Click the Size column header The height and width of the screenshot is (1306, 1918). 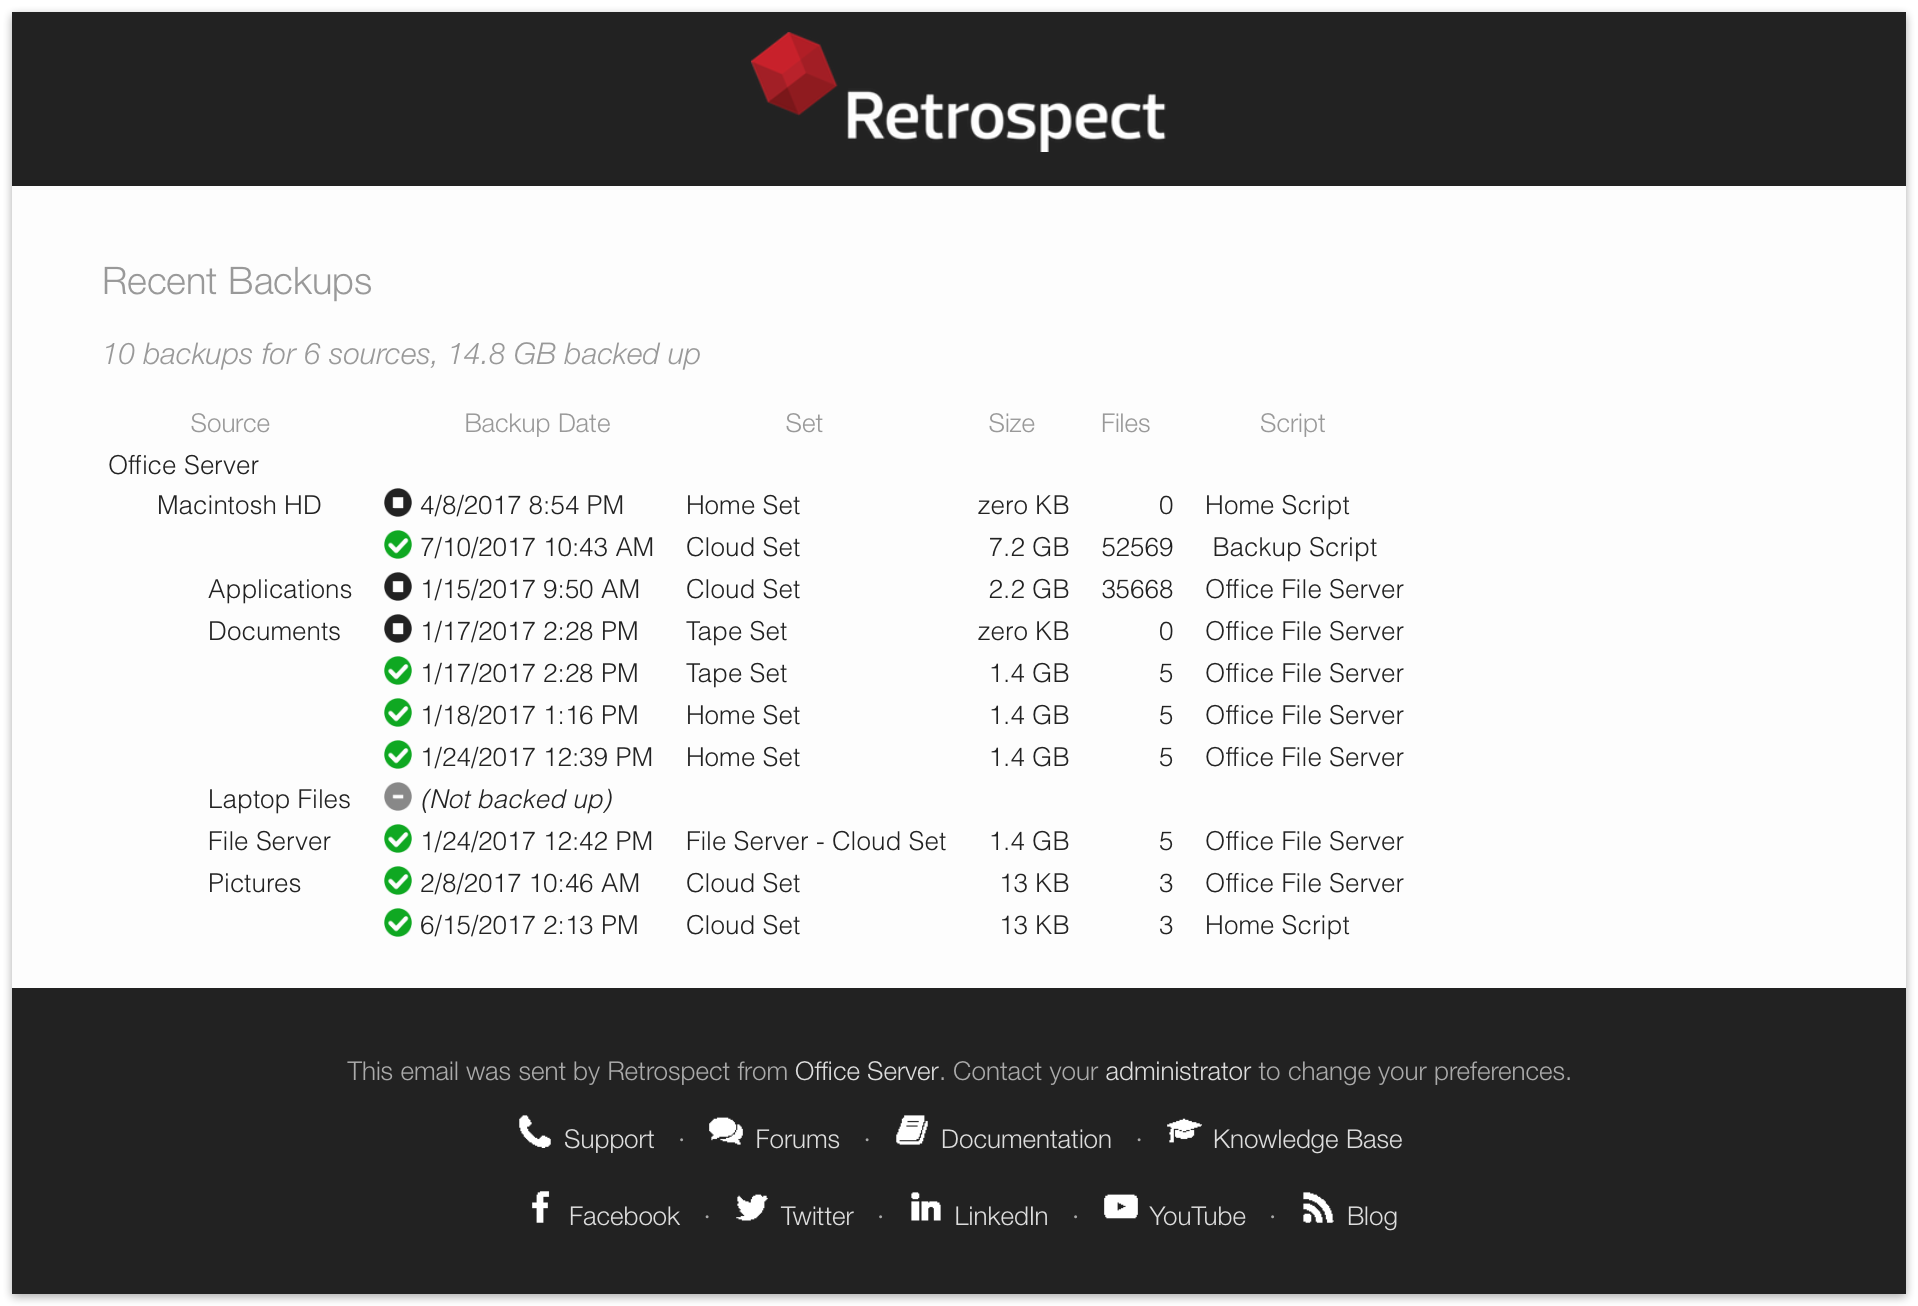click(x=1011, y=423)
